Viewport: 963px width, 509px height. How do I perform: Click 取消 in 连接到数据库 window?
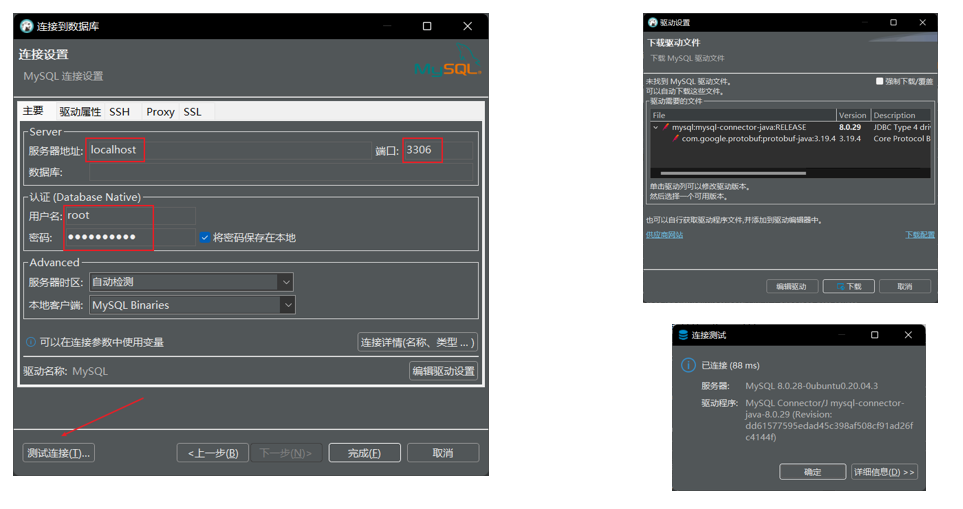pyautogui.click(x=443, y=453)
